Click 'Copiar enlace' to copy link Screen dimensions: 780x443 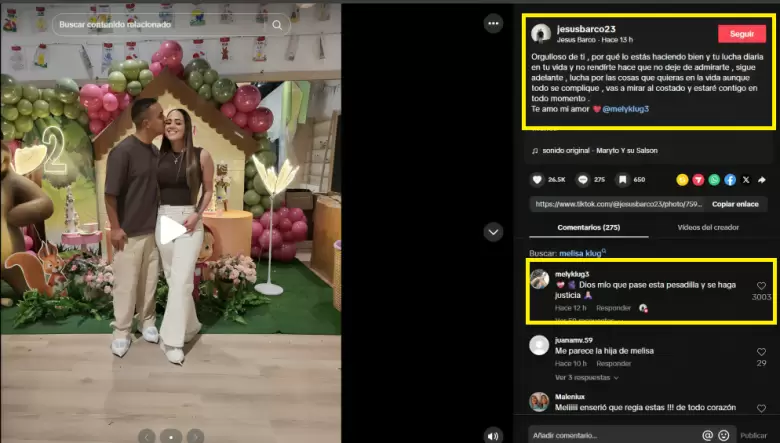[735, 204]
